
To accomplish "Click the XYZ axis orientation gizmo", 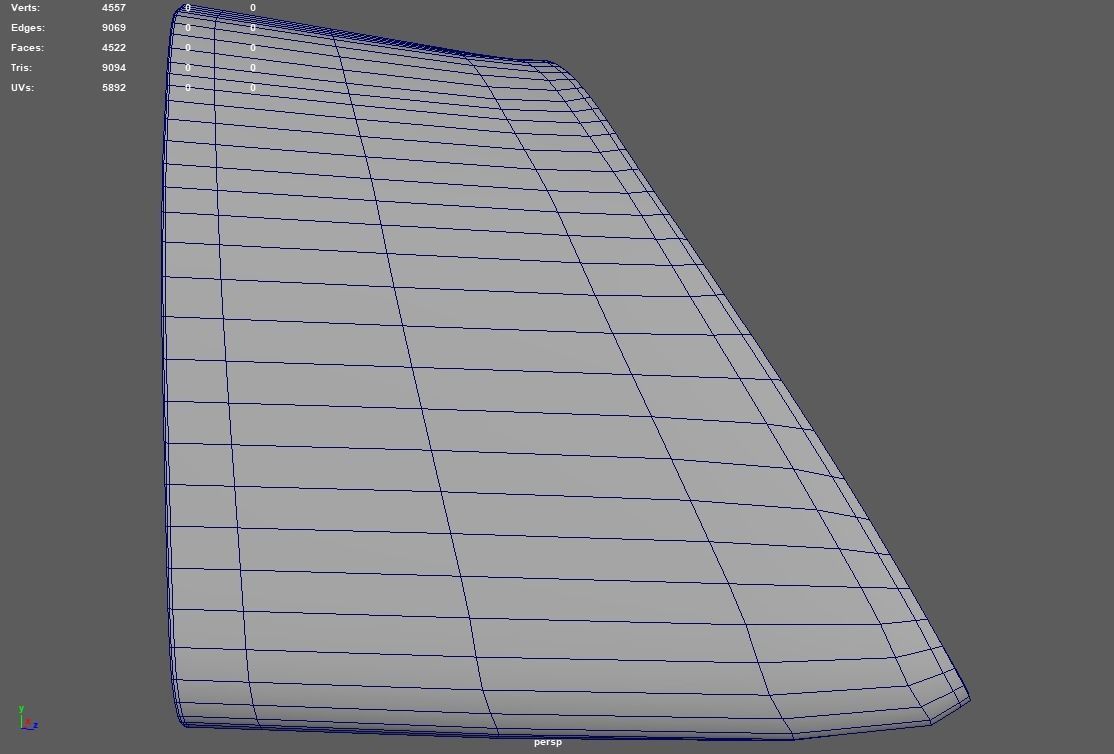I will pyautogui.click(x=28, y=718).
